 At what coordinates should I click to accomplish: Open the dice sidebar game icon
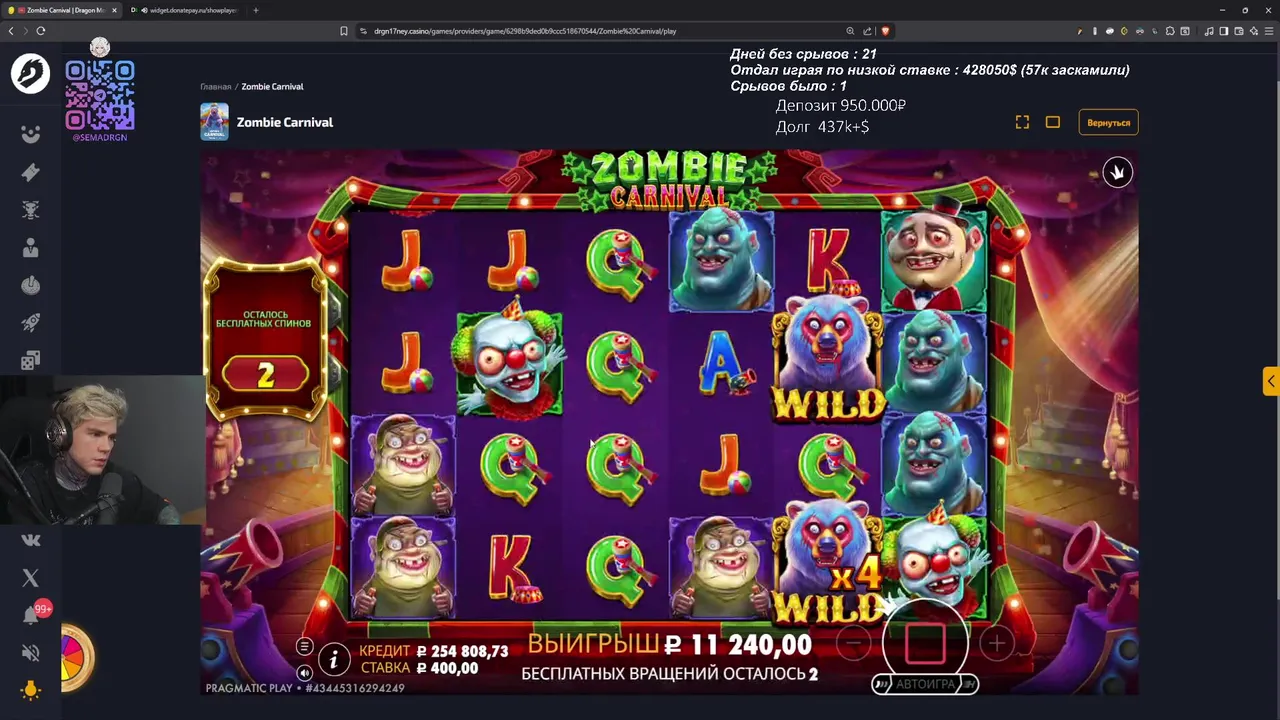click(x=31, y=360)
